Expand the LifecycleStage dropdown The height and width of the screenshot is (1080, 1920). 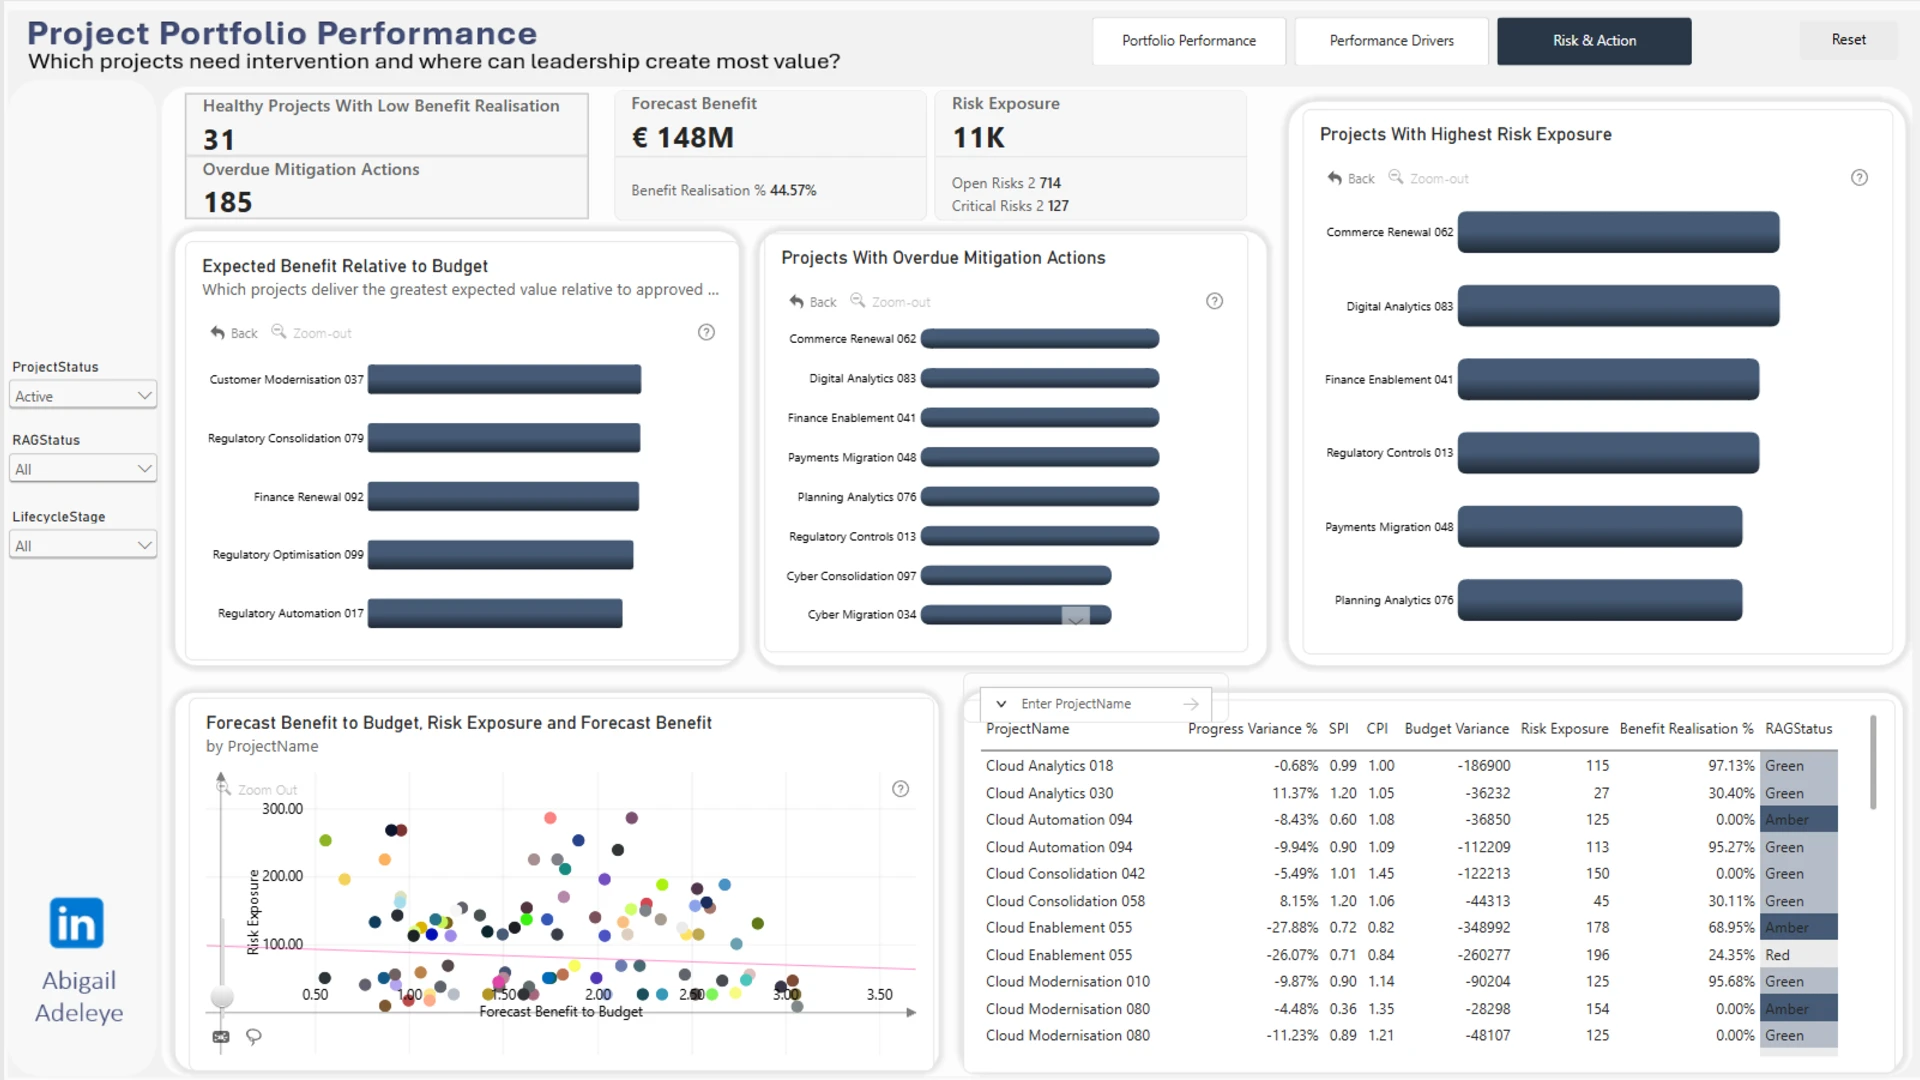pos(83,546)
